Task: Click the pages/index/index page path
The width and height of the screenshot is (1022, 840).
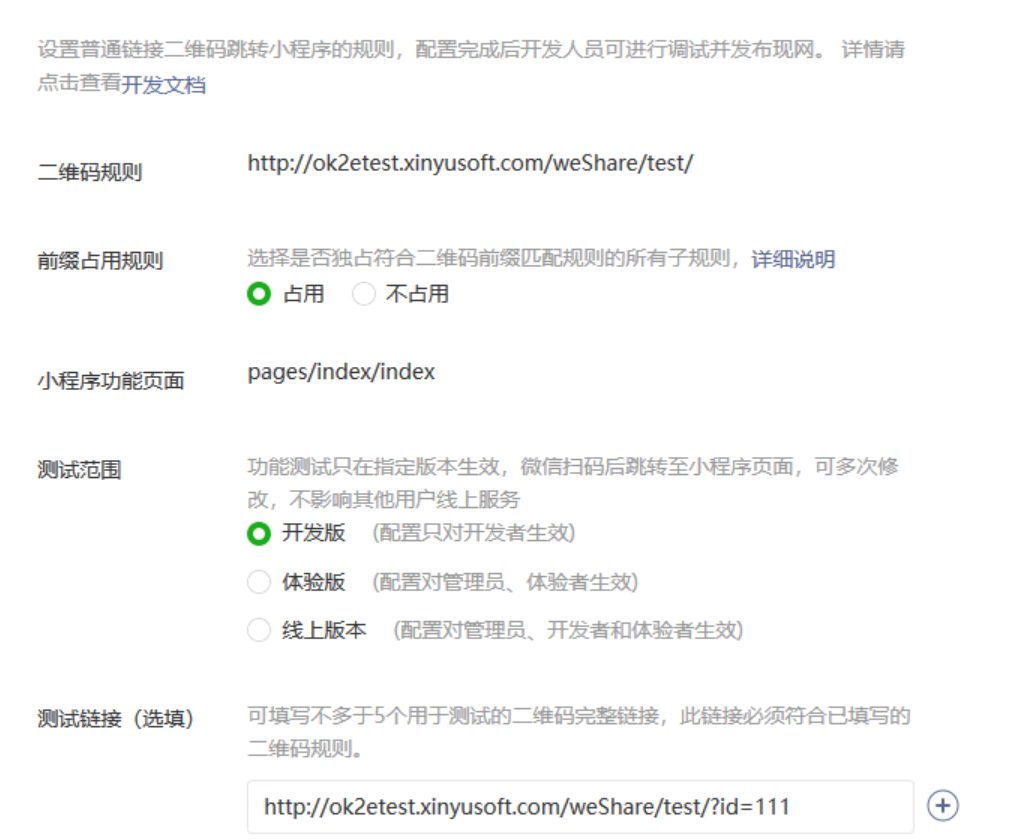Action: (341, 372)
